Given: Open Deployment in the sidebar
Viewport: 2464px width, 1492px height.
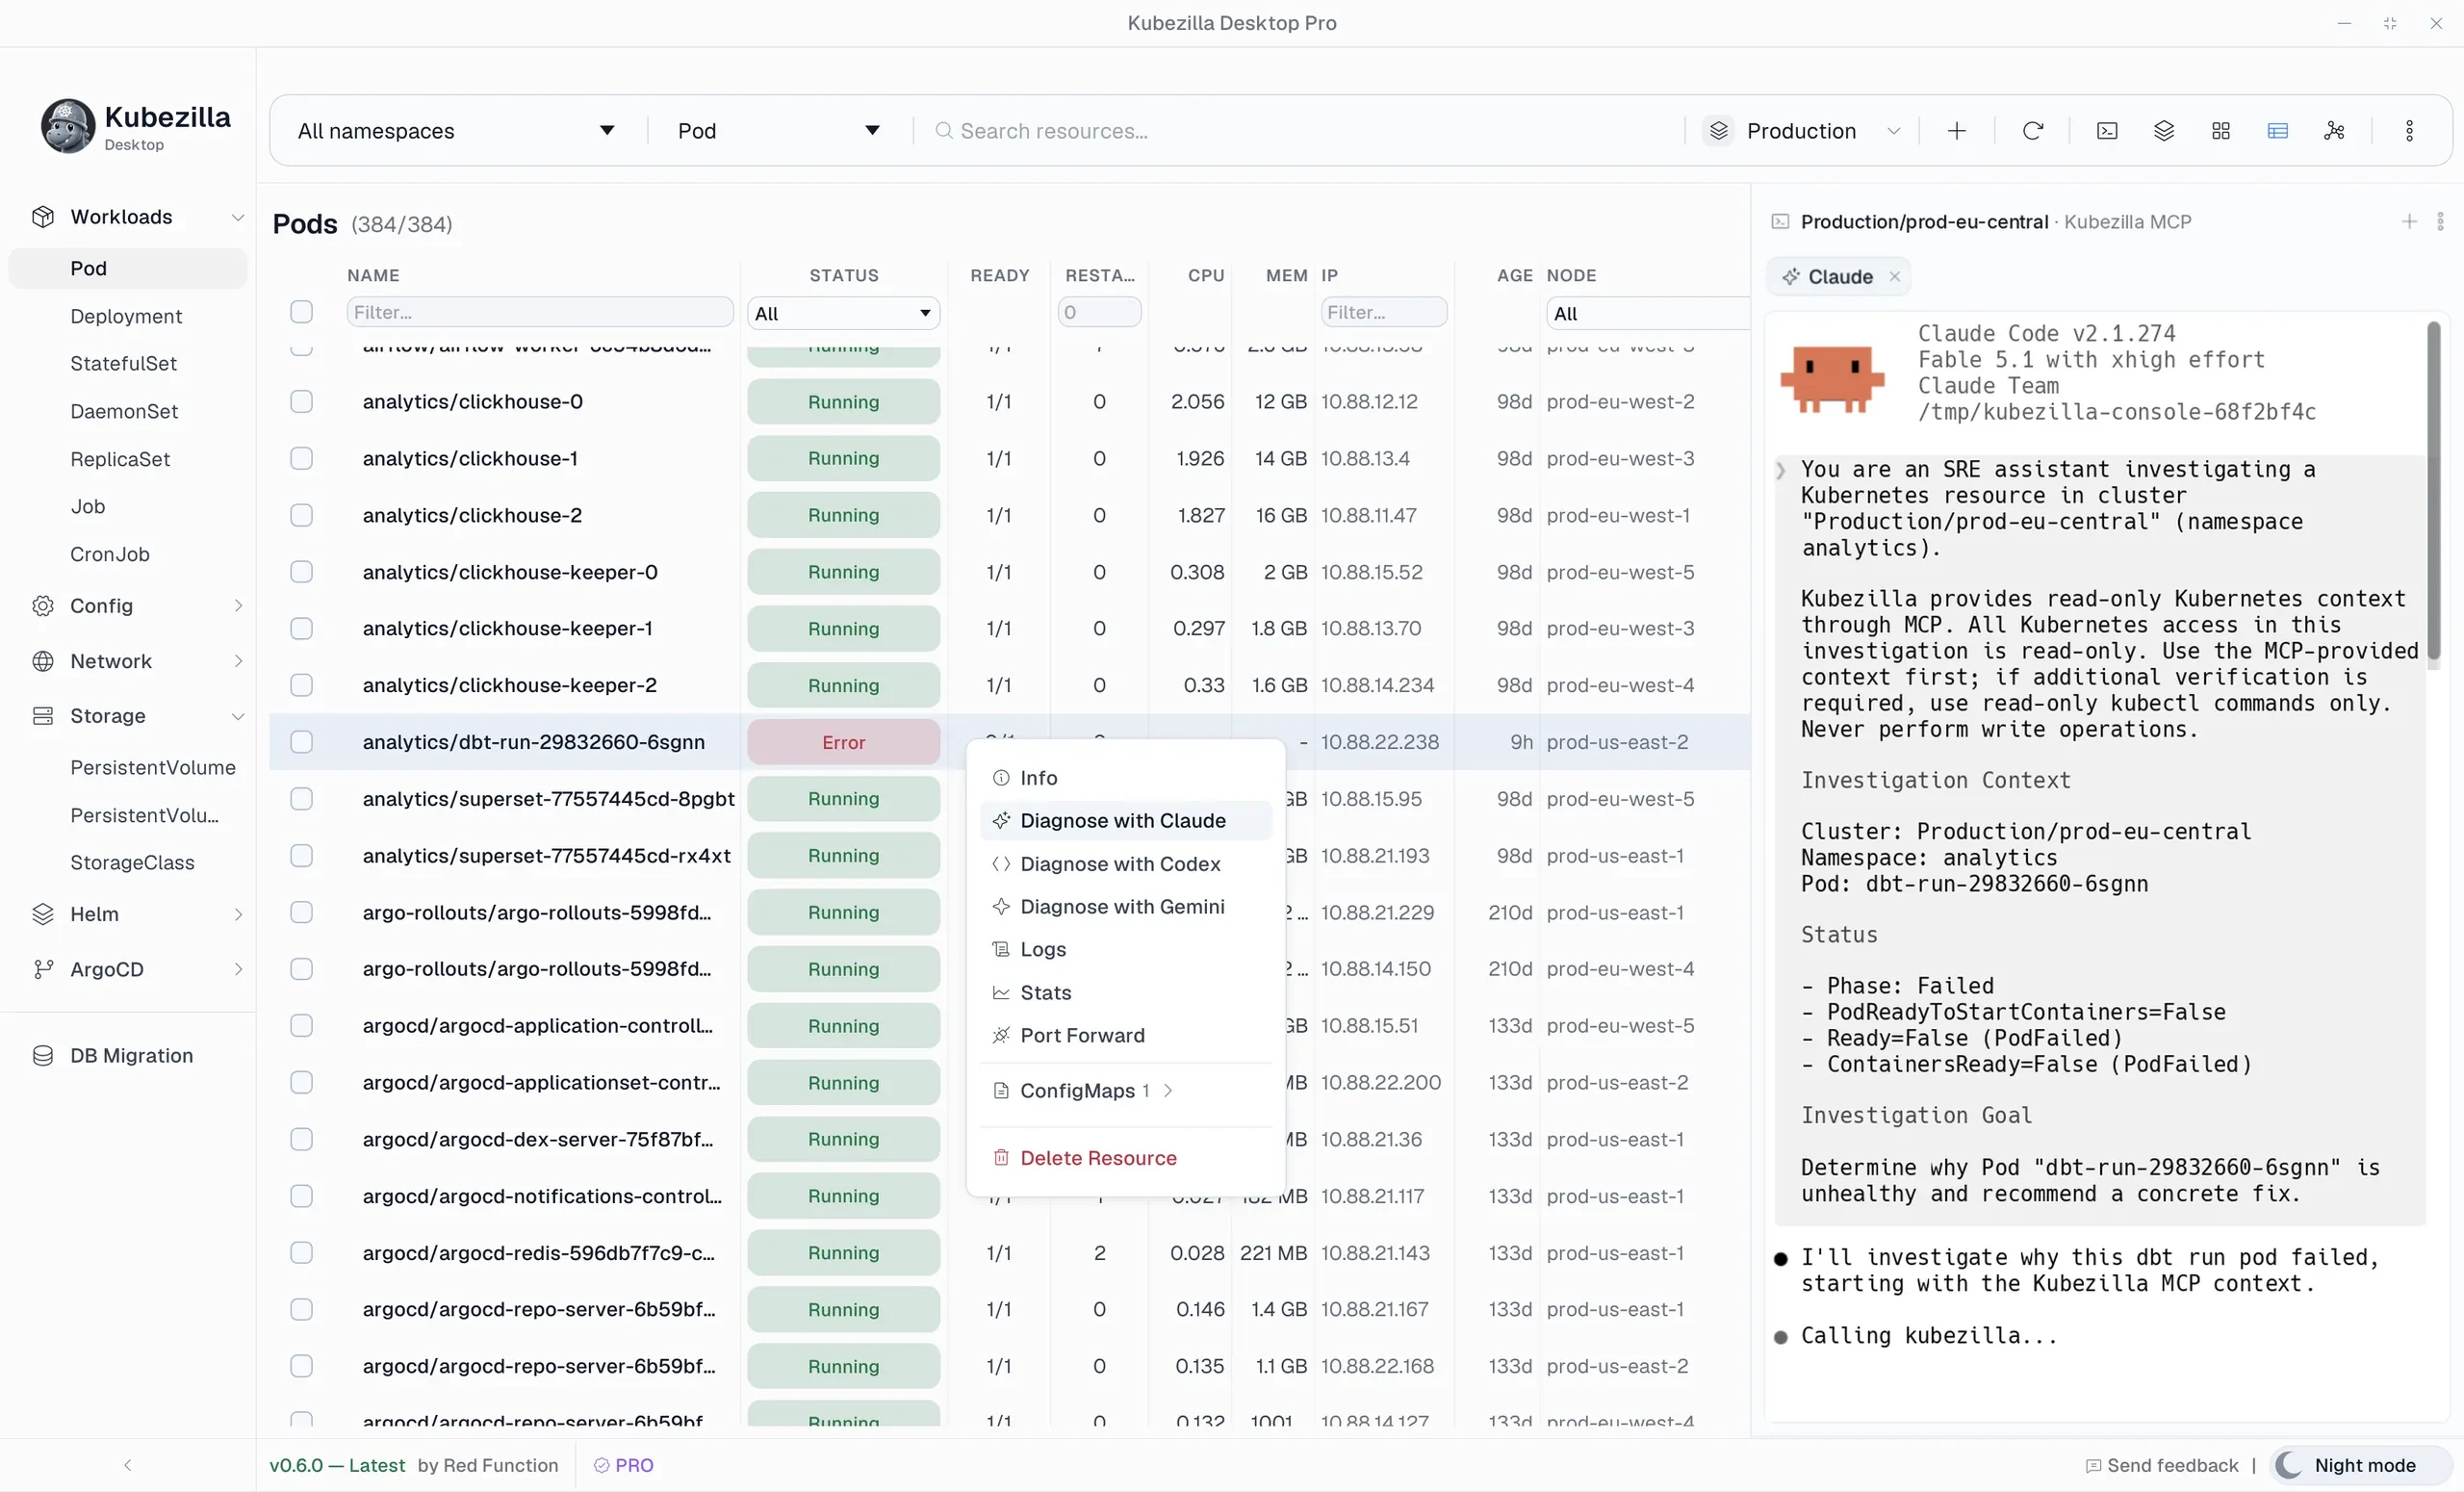Looking at the screenshot, I should click(x=126, y=316).
